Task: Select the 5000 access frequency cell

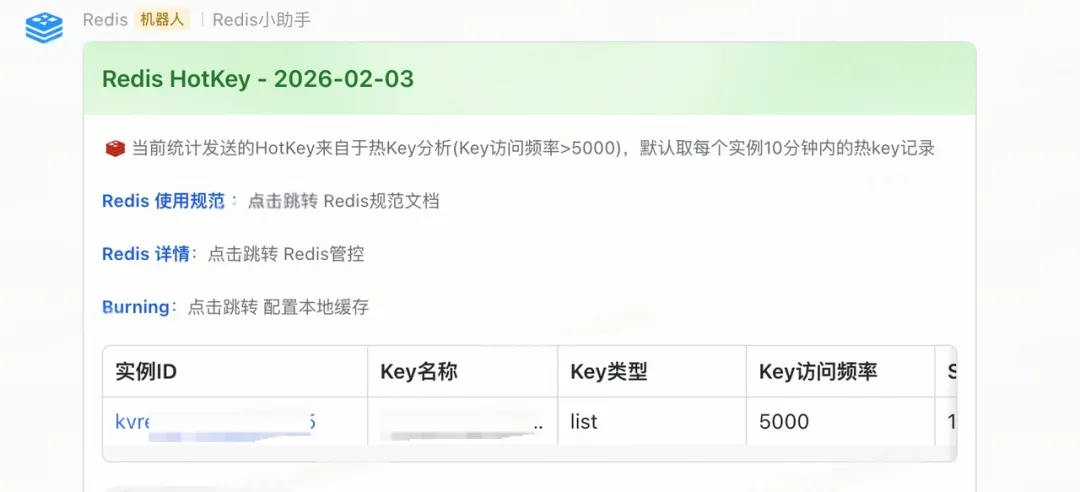Action: 784,422
